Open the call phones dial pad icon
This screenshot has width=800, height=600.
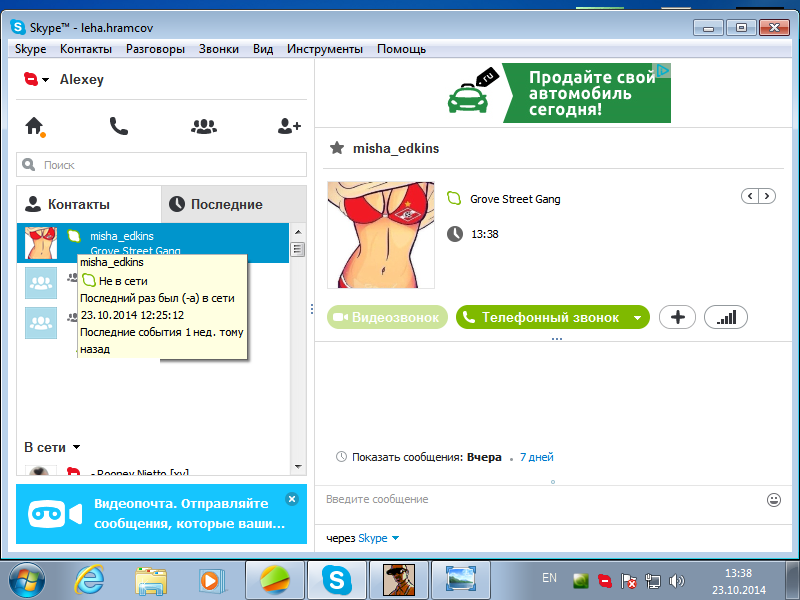click(x=118, y=126)
